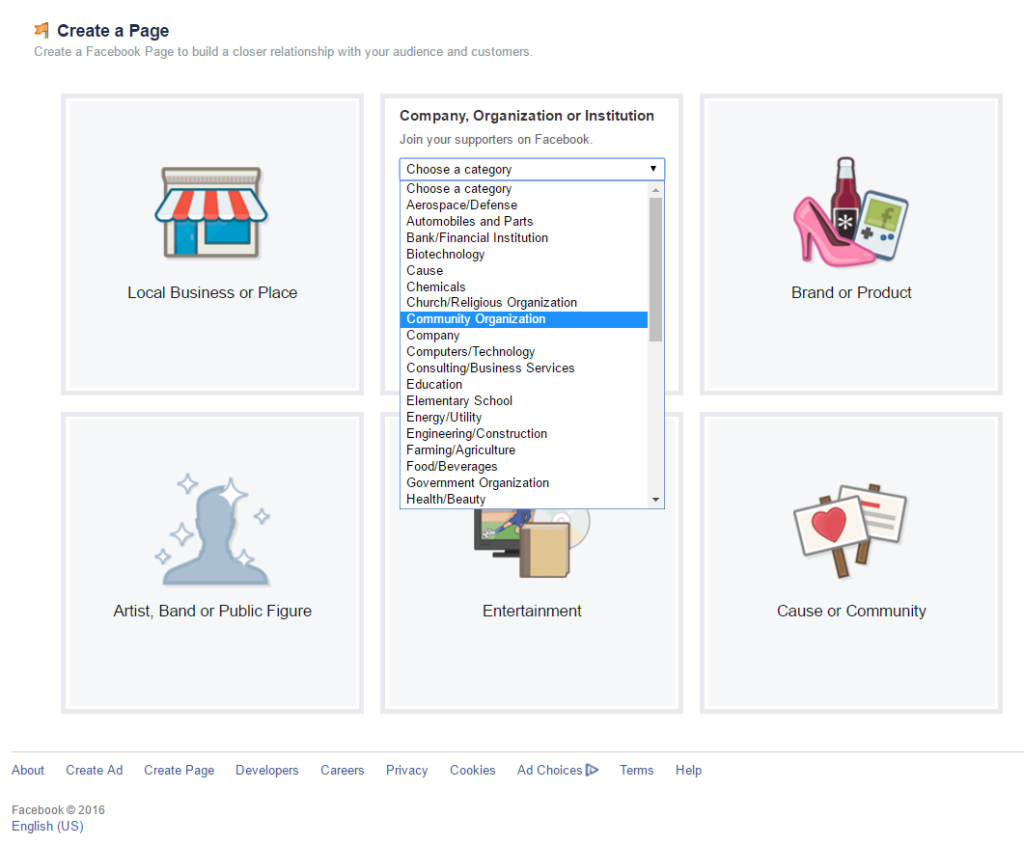Click the orange flag icon beside Create a Page
Screen dimensions: 1024x845
click(x=42, y=29)
